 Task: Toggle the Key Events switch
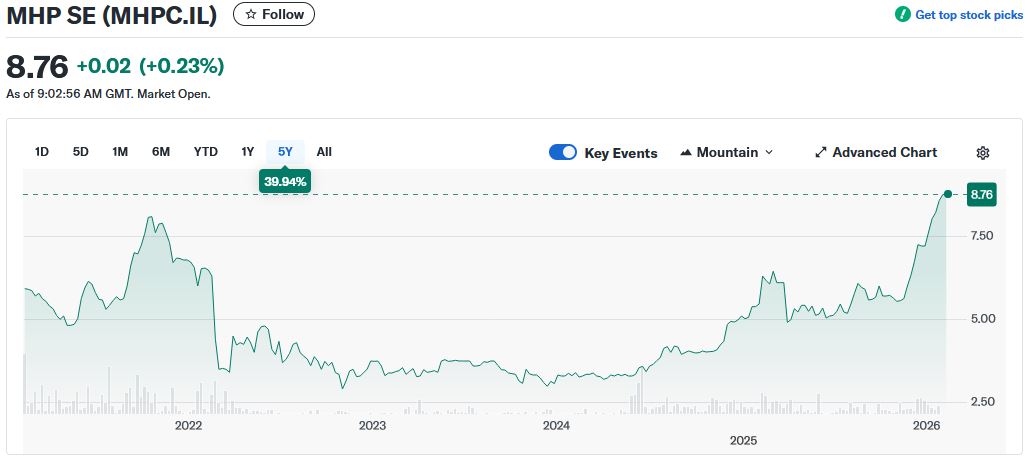(x=563, y=153)
